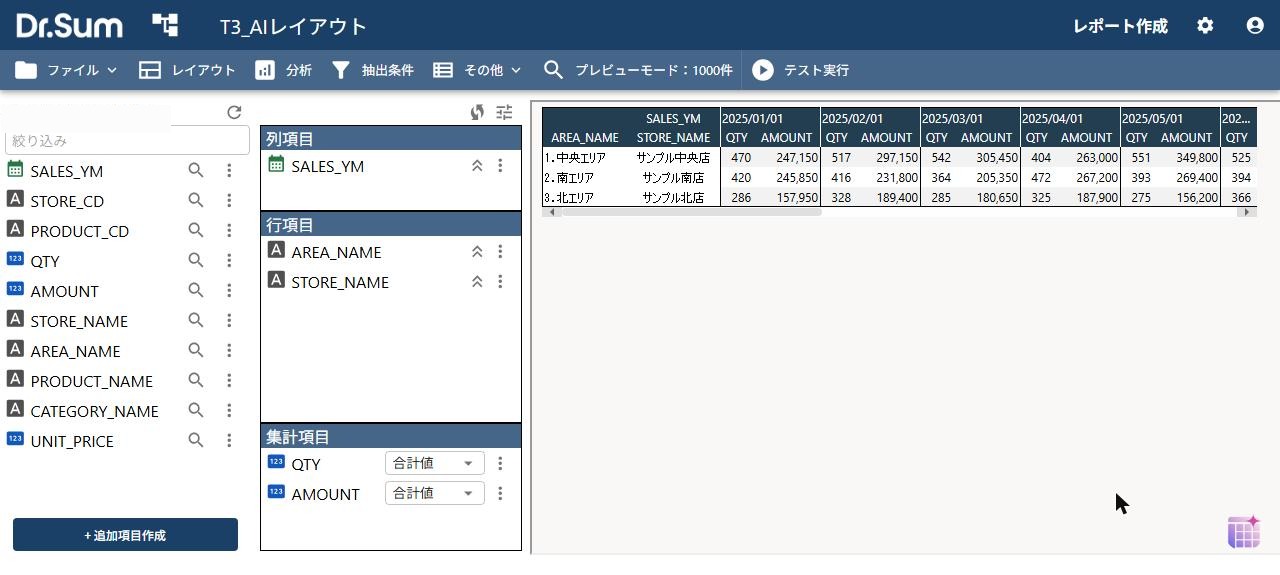Click the 絞り込み filter input field
This screenshot has height=575, width=1280.
click(x=127, y=141)
